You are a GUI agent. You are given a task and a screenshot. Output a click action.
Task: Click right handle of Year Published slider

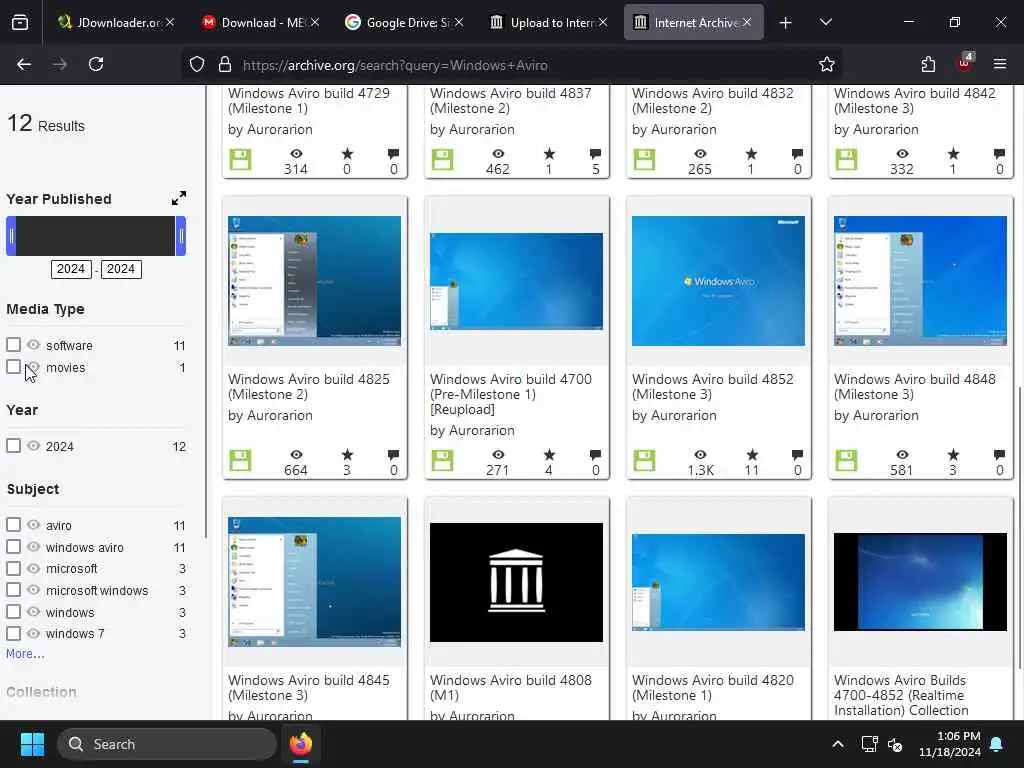tap(181, 236)
